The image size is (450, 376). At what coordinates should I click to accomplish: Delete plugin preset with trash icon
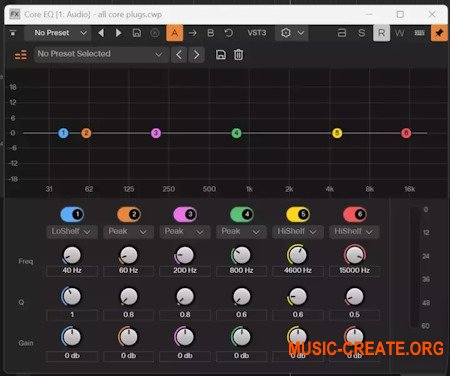tap(238, 54)
